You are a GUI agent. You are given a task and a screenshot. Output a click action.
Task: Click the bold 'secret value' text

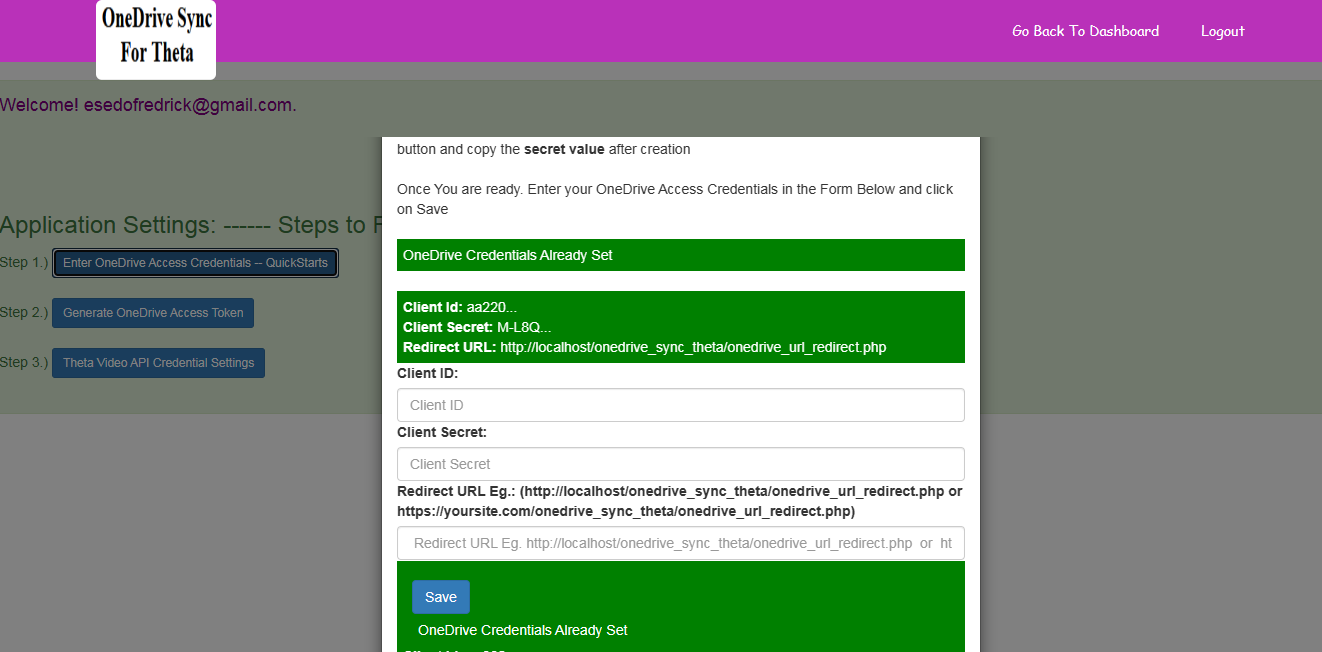coord(564,149)
